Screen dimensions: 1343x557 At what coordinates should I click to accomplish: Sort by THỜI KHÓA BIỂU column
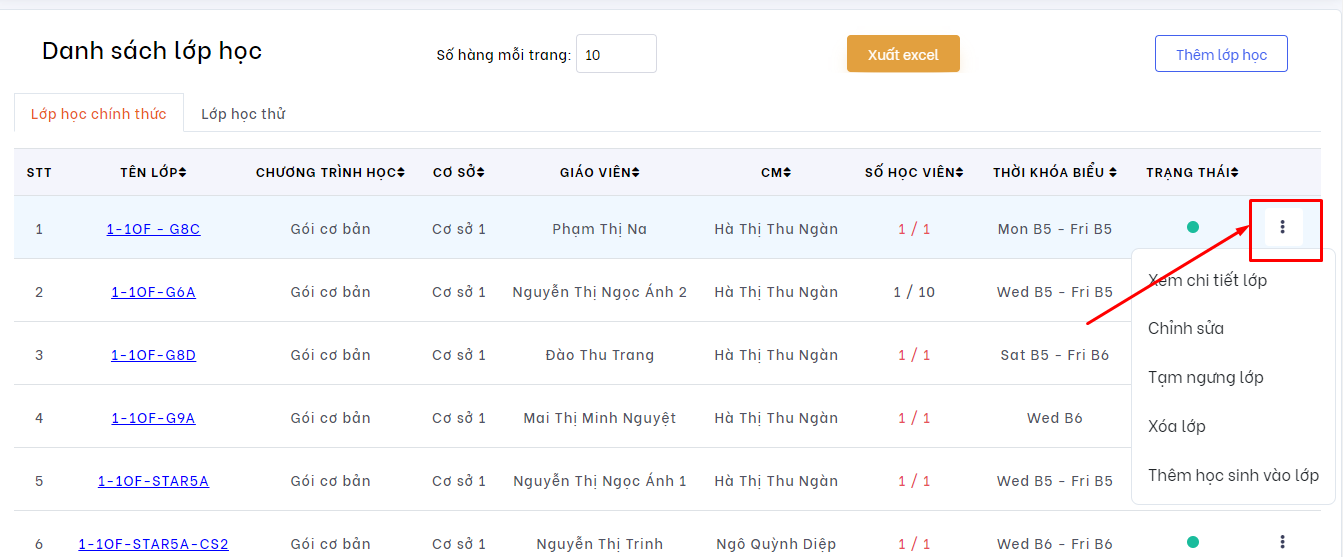click(x=1054, y=173)
